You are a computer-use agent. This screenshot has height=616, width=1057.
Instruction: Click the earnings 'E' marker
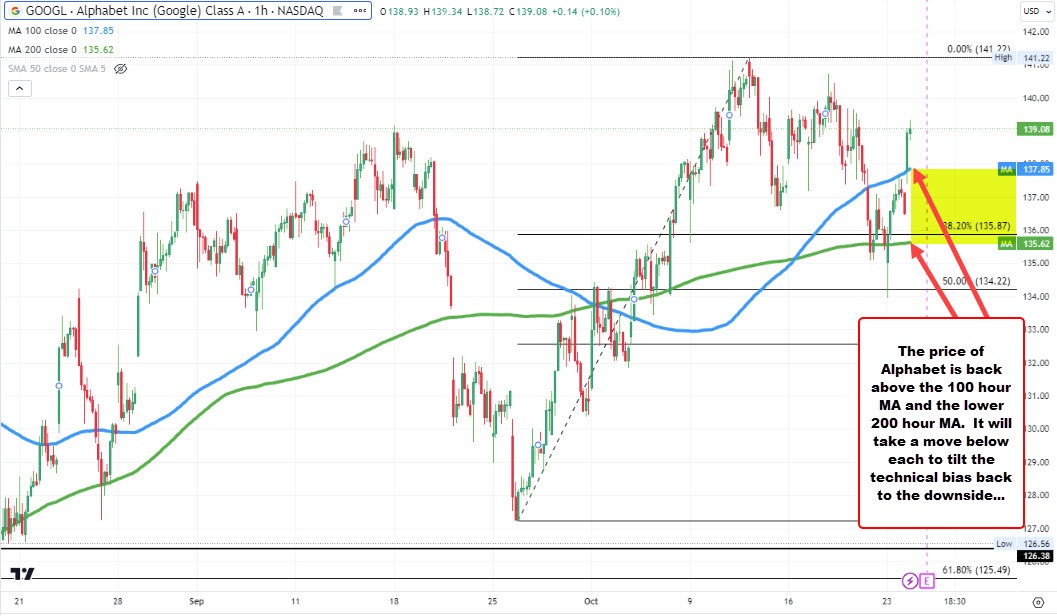[x=927, y=580]
